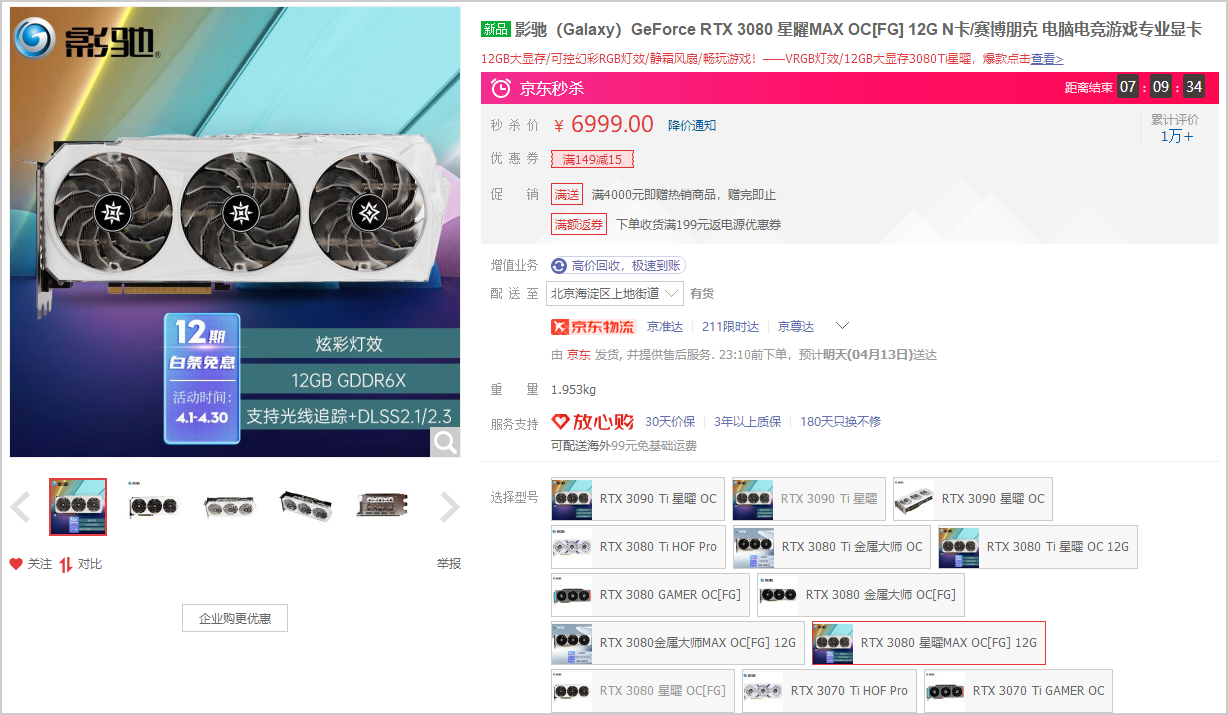
Task: Click the ￥6999.00 price text
Action: point(604,125)
